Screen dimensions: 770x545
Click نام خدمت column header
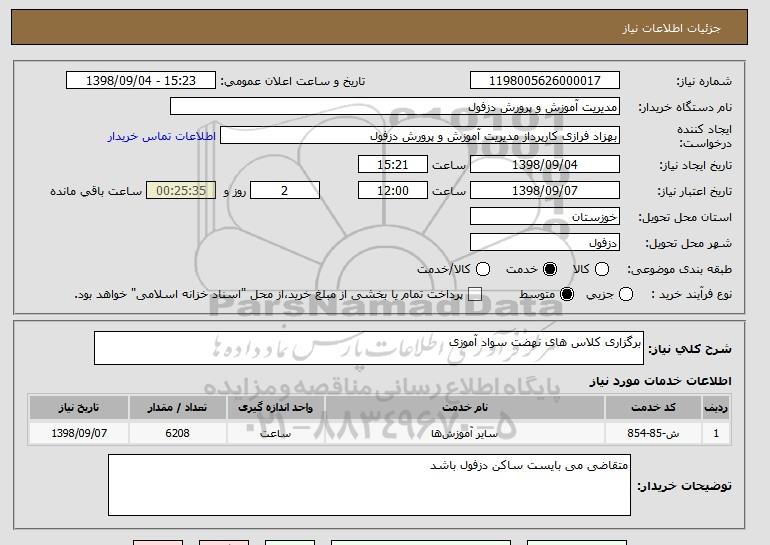tap(465, 408)
